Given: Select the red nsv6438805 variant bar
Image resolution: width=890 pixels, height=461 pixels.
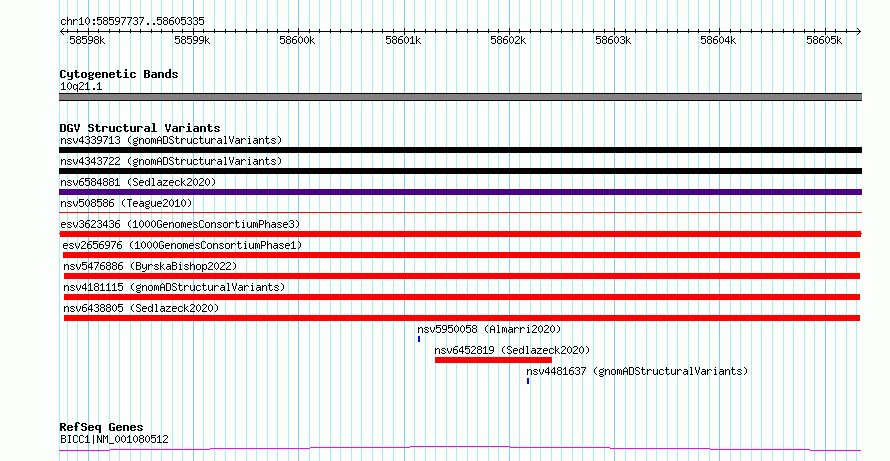Looking at the screenshot, I should (462, 318).
